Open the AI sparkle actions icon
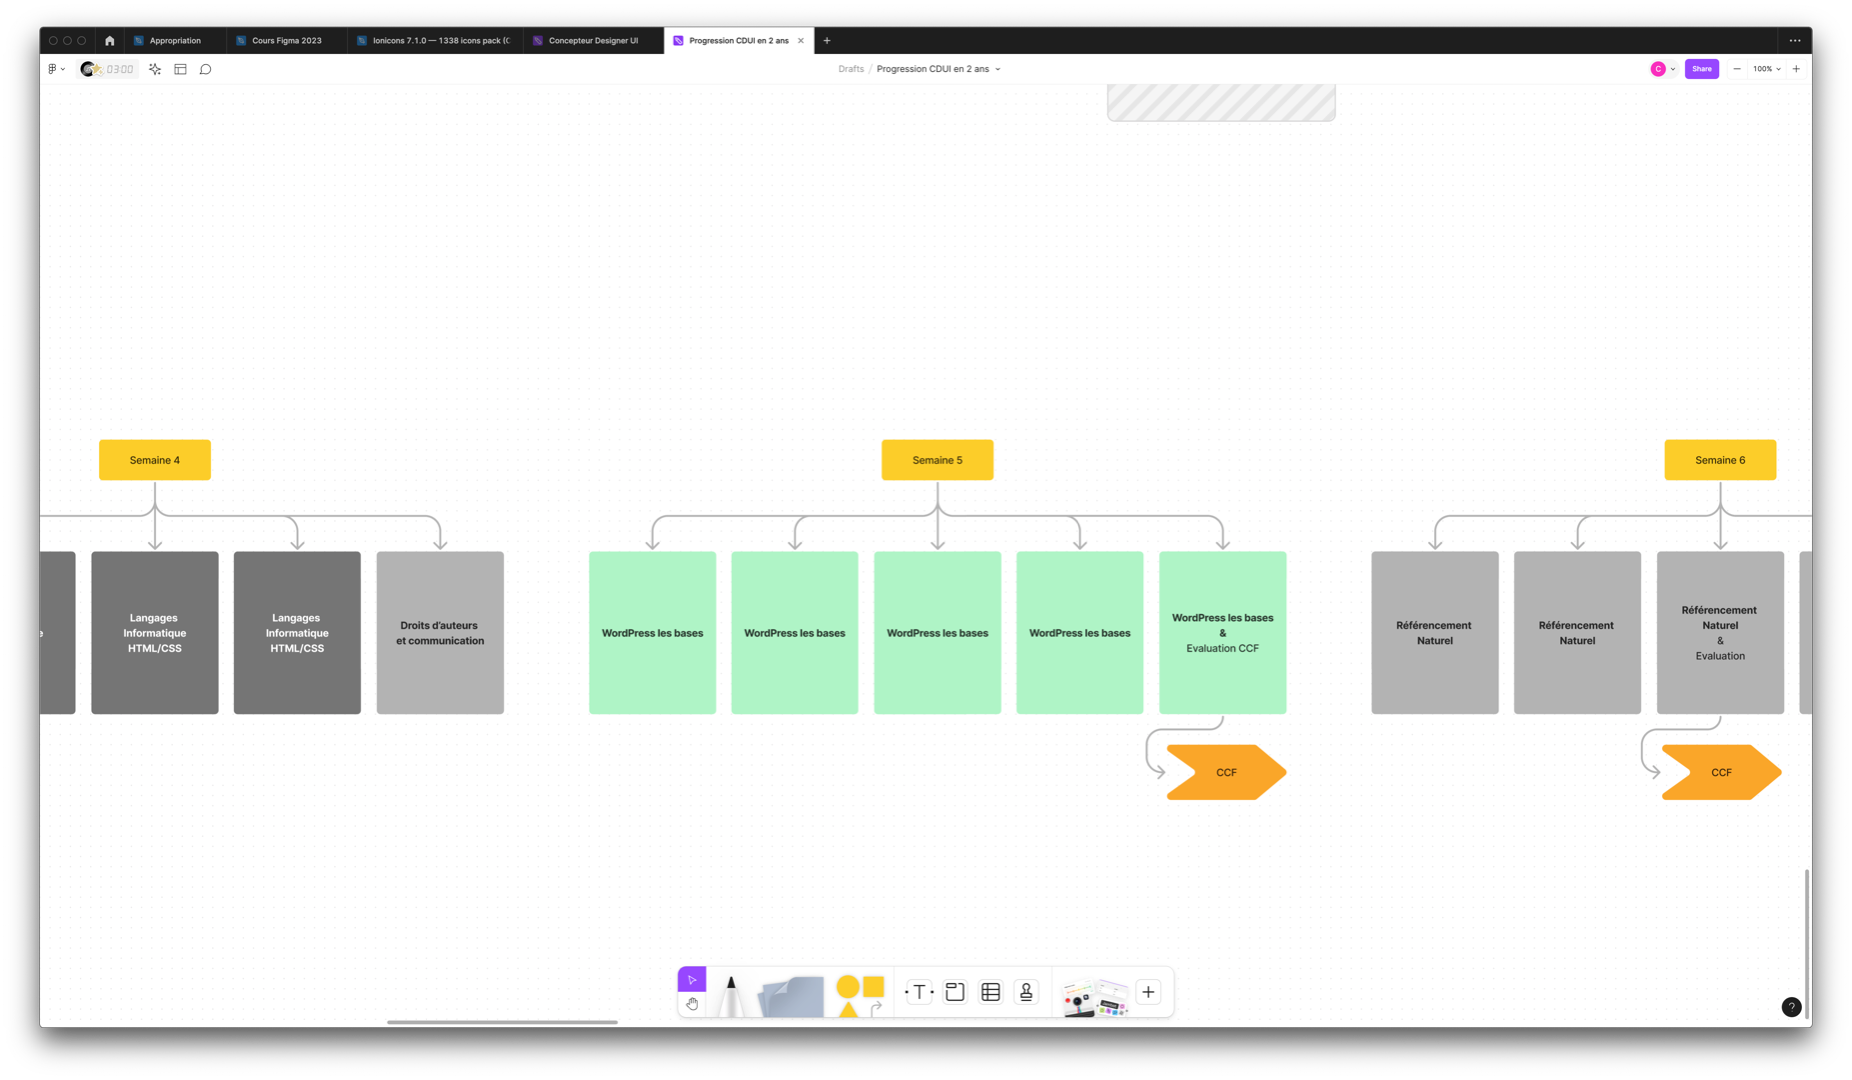The width and height of the screenshot is (1852, 1080). coord(155,69)
